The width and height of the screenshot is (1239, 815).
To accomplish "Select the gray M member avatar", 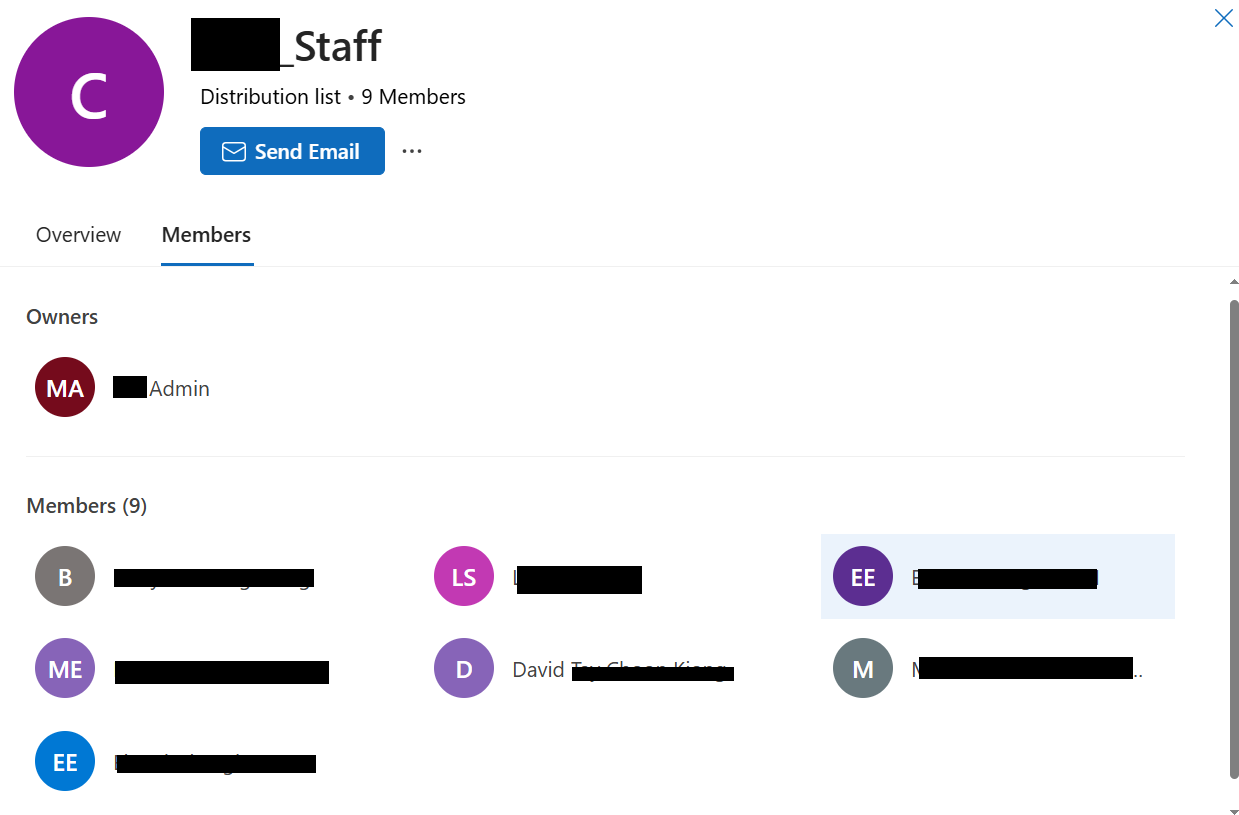I will (x=863, y=669).
